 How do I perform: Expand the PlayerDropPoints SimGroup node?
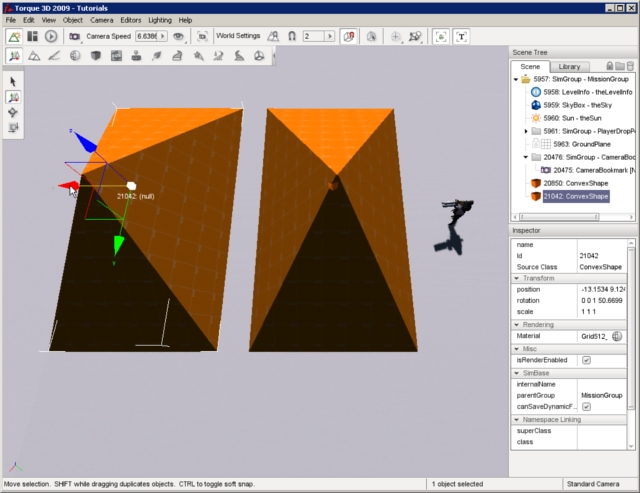pyautogui.click(x=527, y=131)
